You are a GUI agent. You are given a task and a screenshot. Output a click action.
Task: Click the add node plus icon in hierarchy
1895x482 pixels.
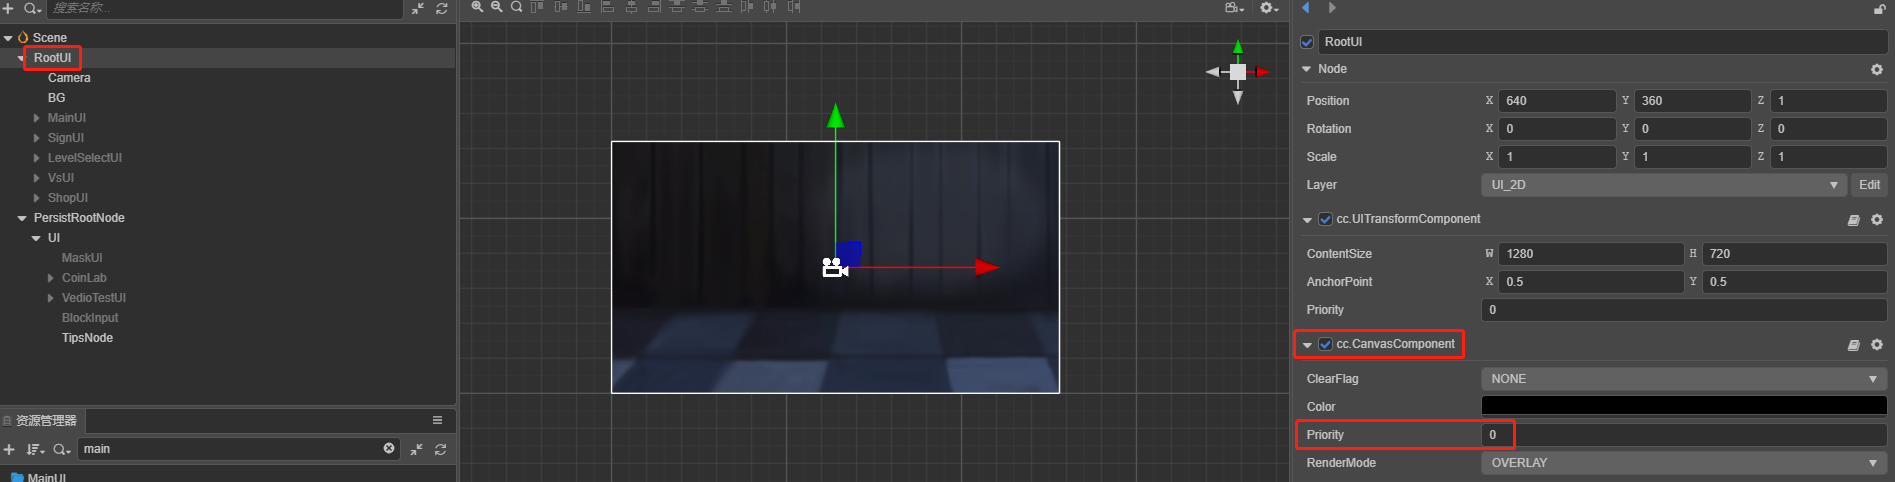pyautogui.click(x=9, y=8)
